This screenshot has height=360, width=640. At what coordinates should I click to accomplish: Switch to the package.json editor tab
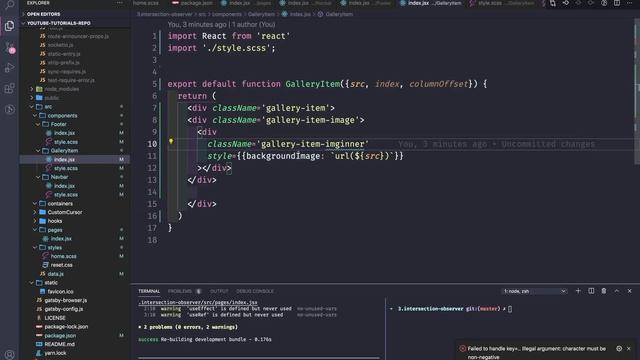pyautogui.click(x=191, y=3)
